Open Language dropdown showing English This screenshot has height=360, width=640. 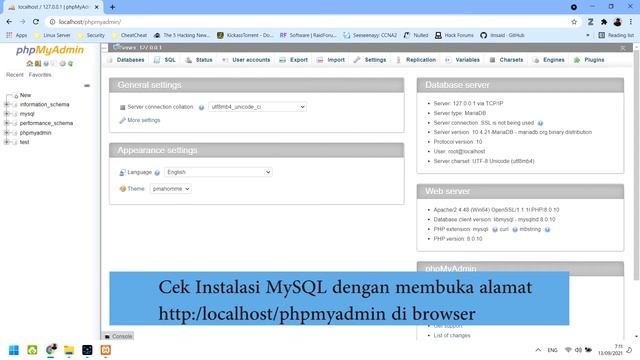[x=218, y=172]
